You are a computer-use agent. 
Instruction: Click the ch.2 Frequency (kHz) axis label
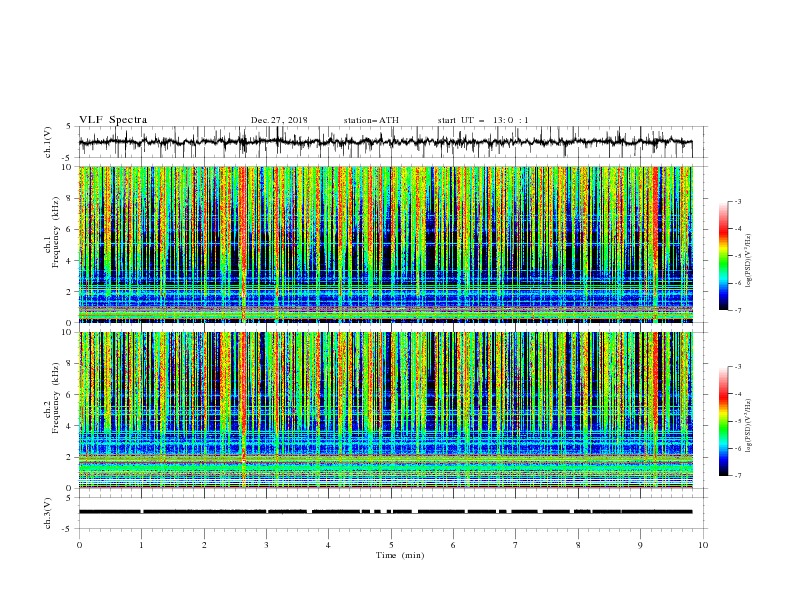(52, 405)
